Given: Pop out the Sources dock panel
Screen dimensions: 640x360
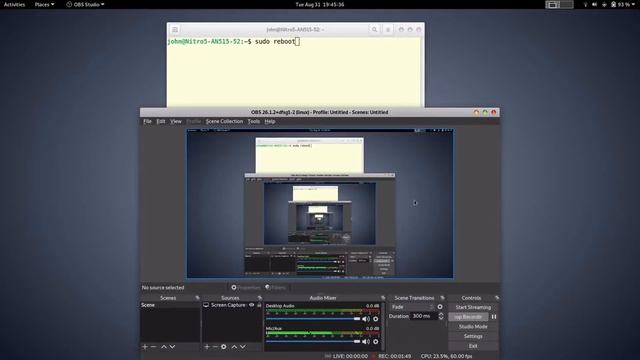Looking at the screenshot, I should [260, 298].
